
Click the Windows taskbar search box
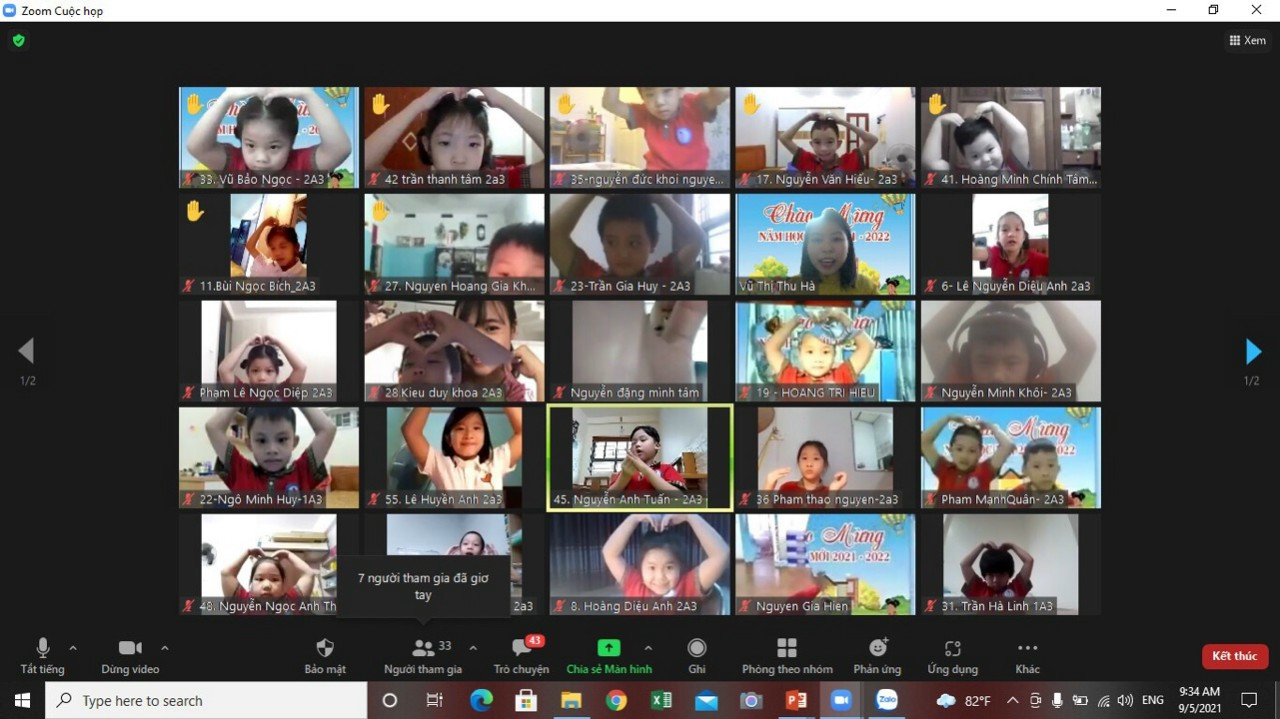coord(206,700)
